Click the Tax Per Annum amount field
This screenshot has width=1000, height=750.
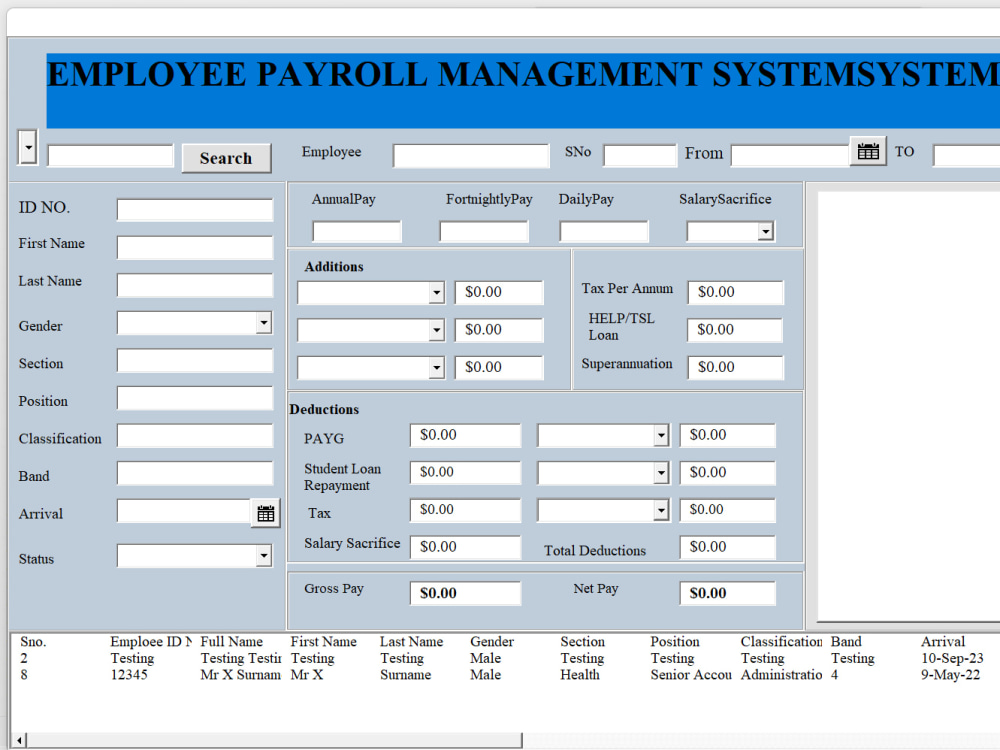pyautogui.click(x=735, y=292)
